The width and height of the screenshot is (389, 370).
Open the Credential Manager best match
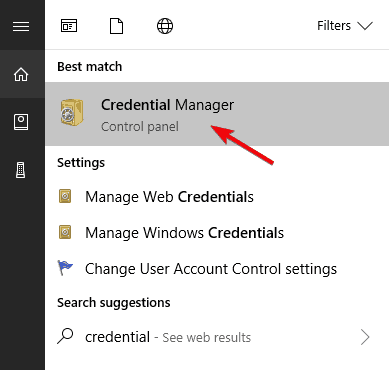(217, 114)
